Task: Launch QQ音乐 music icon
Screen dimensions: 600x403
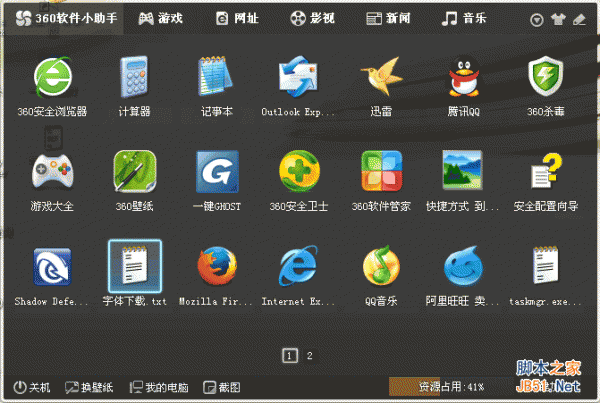Action: [381, 266]
